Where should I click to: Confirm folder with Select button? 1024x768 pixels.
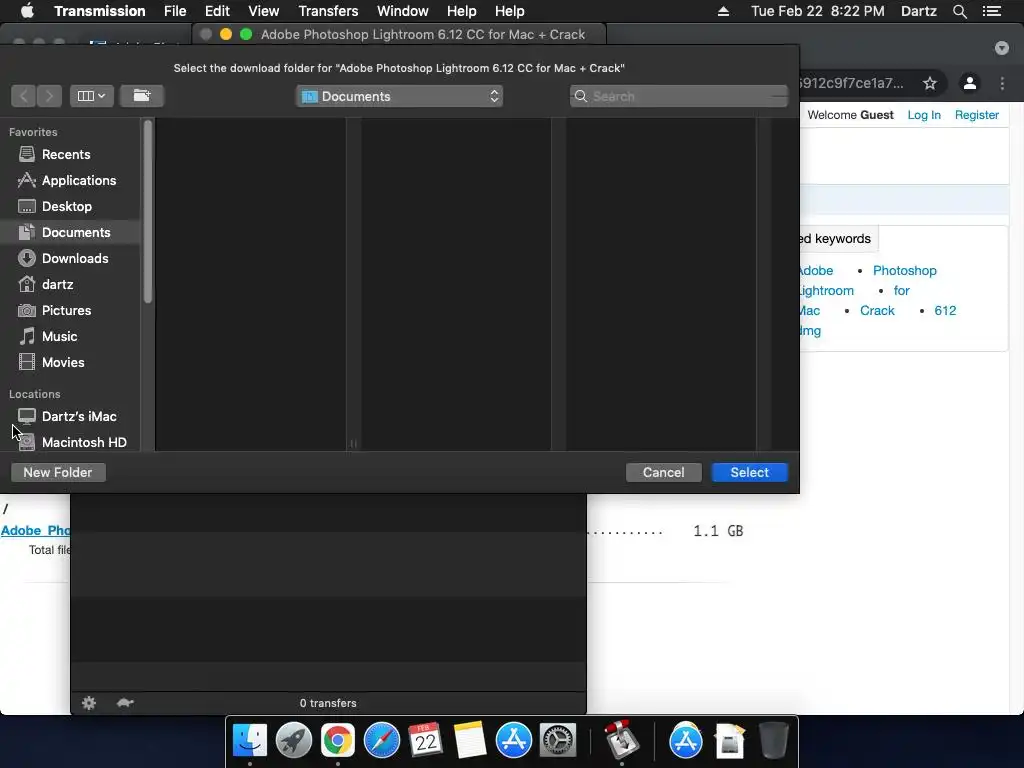coord(750,472)
